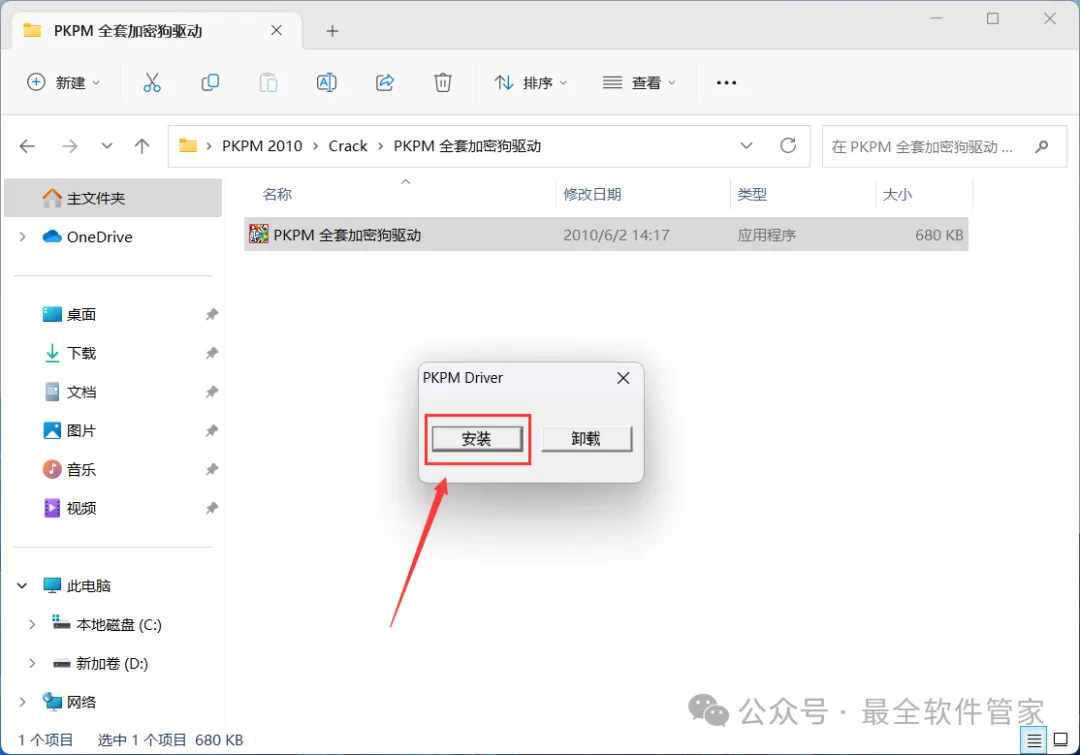Click the 安装 install button
1080x755 pixels.
[x=477, y=439]
